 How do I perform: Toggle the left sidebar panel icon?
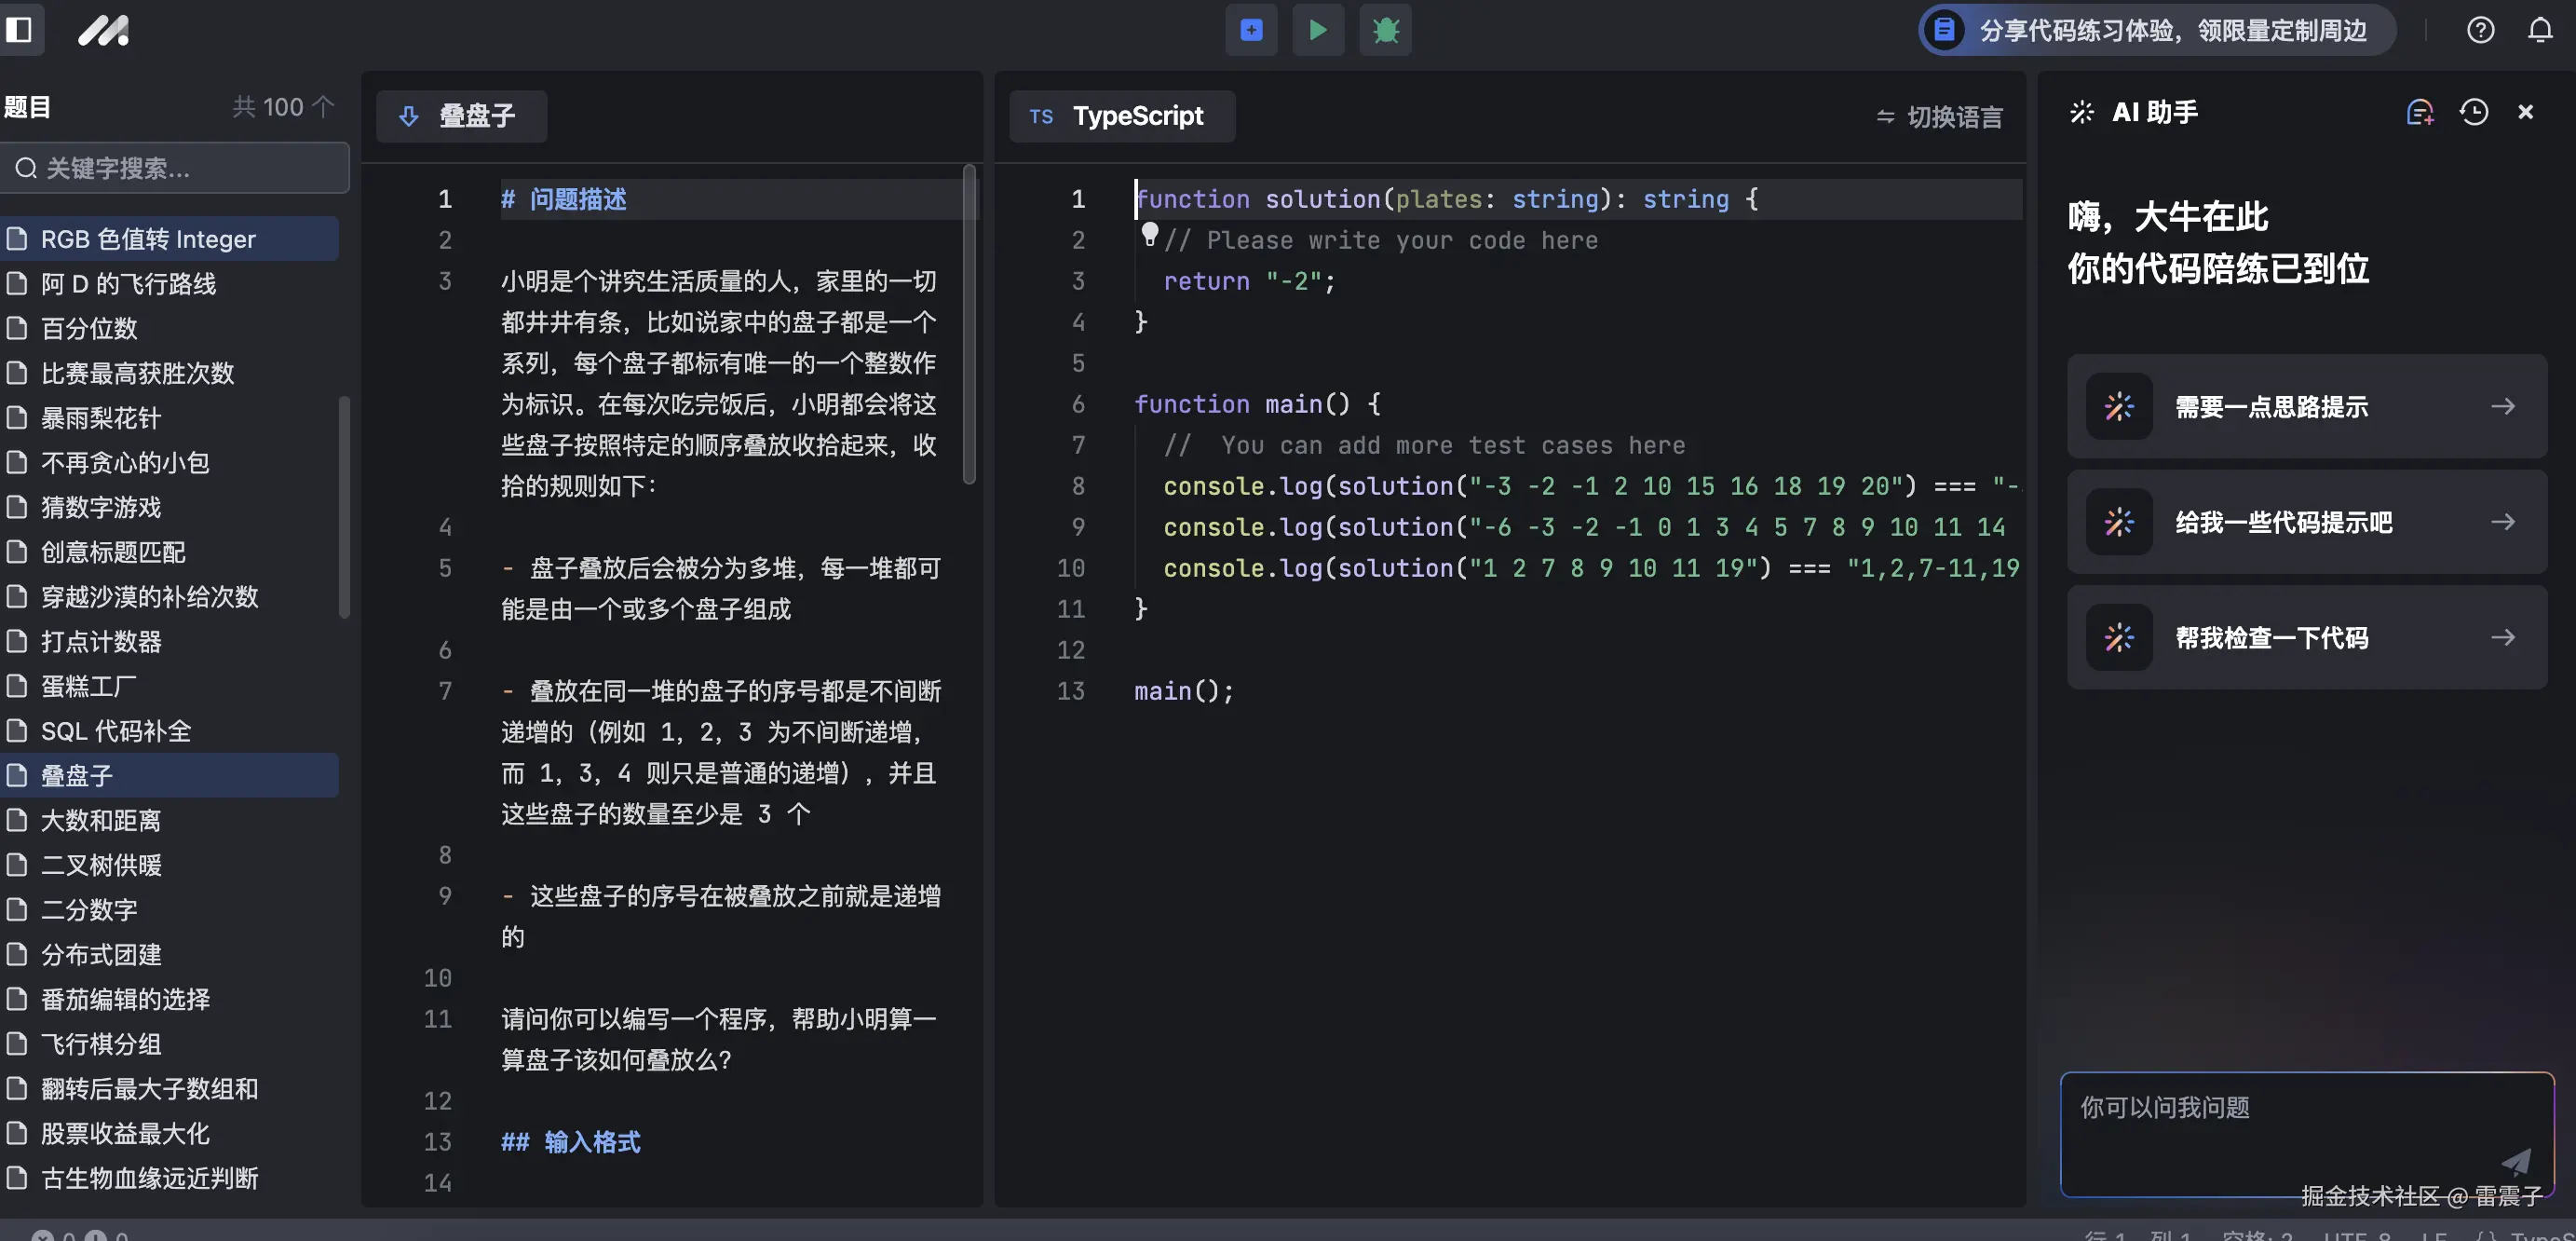(19, 30)
